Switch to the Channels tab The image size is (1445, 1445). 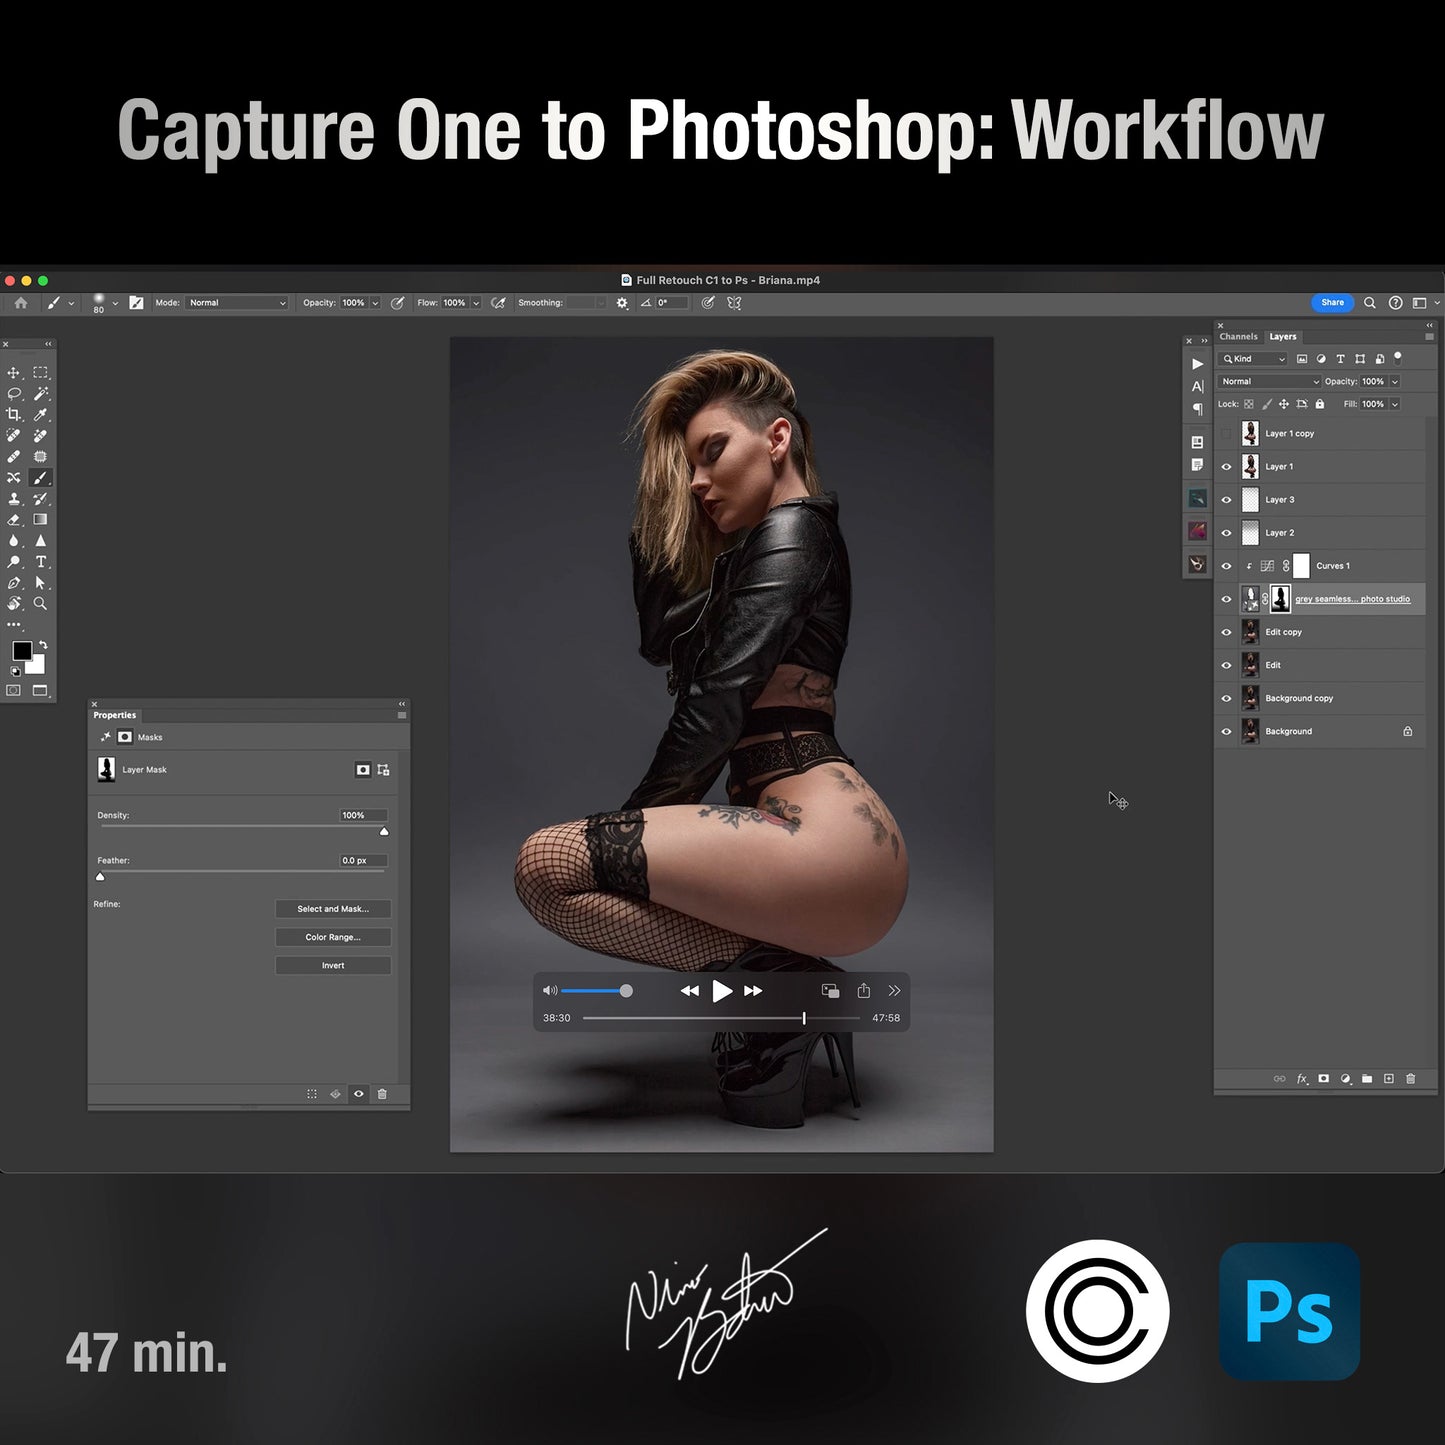tap(1238, 336)
